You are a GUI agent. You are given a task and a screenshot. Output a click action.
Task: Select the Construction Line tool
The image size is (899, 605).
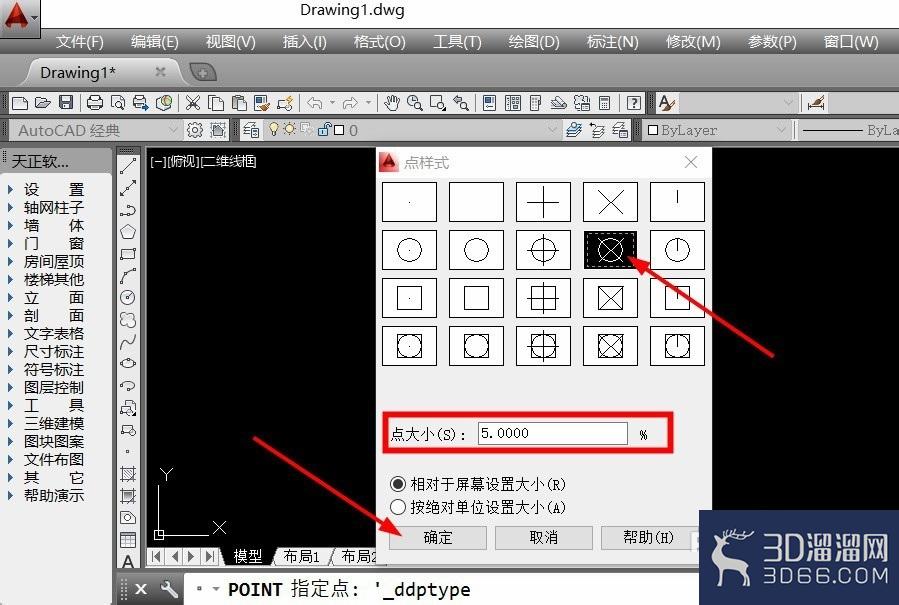click(x=127, y=188)
